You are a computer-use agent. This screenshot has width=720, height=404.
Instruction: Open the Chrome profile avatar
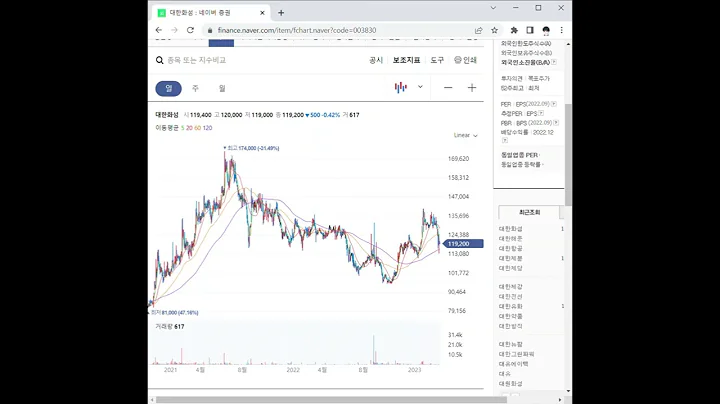(546, 30)
